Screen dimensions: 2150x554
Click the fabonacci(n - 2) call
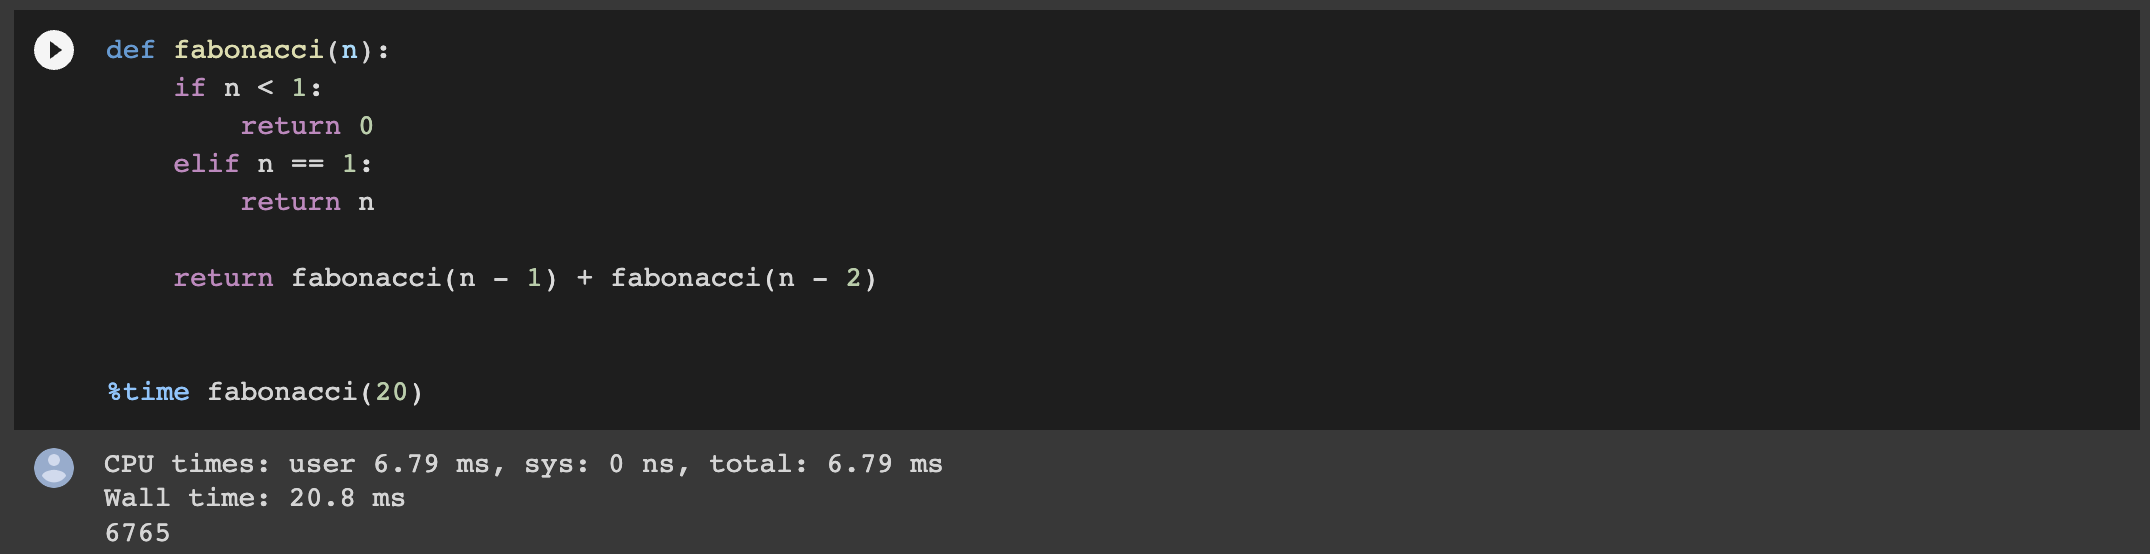pyautogui.click(x=744, y=278)
